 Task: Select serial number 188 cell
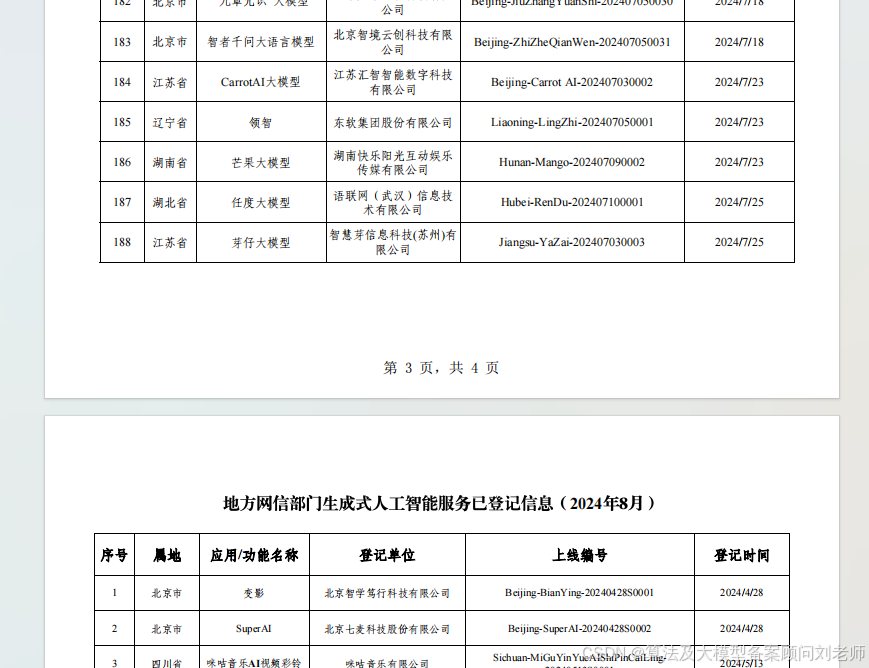[122, 242]
